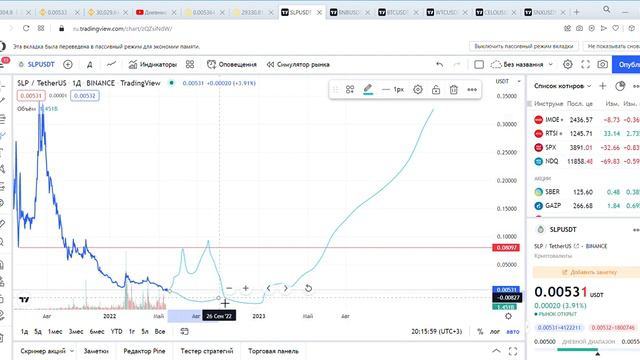Enter fullscreen mode via top toolbar icon
Viewport: 640px width, 360px height.
tap(585, 64)
